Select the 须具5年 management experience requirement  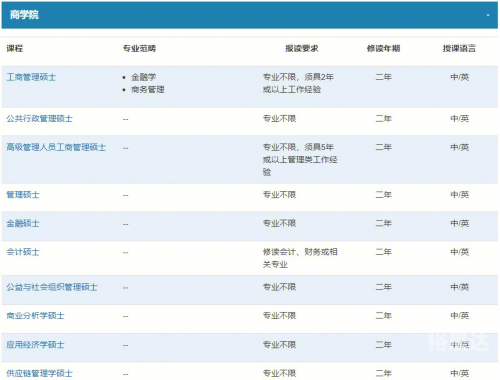click(300, 160)
